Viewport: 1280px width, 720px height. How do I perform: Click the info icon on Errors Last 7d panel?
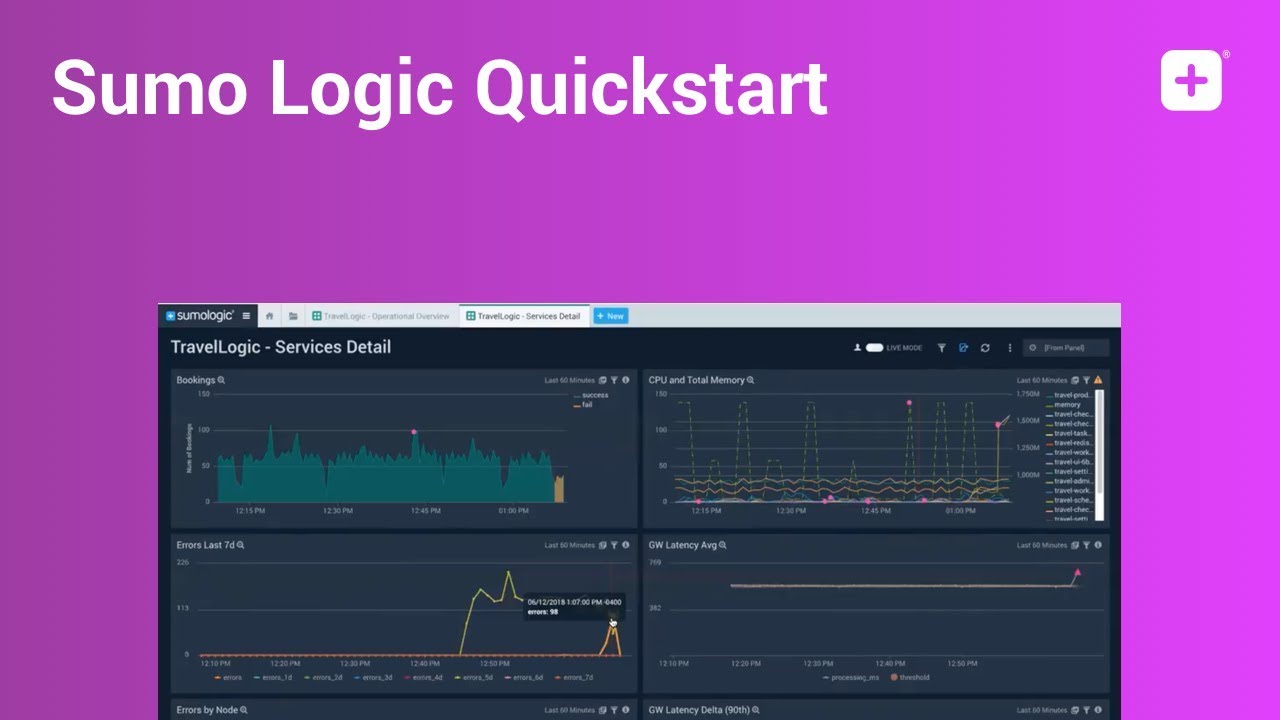tap(626, 545)
